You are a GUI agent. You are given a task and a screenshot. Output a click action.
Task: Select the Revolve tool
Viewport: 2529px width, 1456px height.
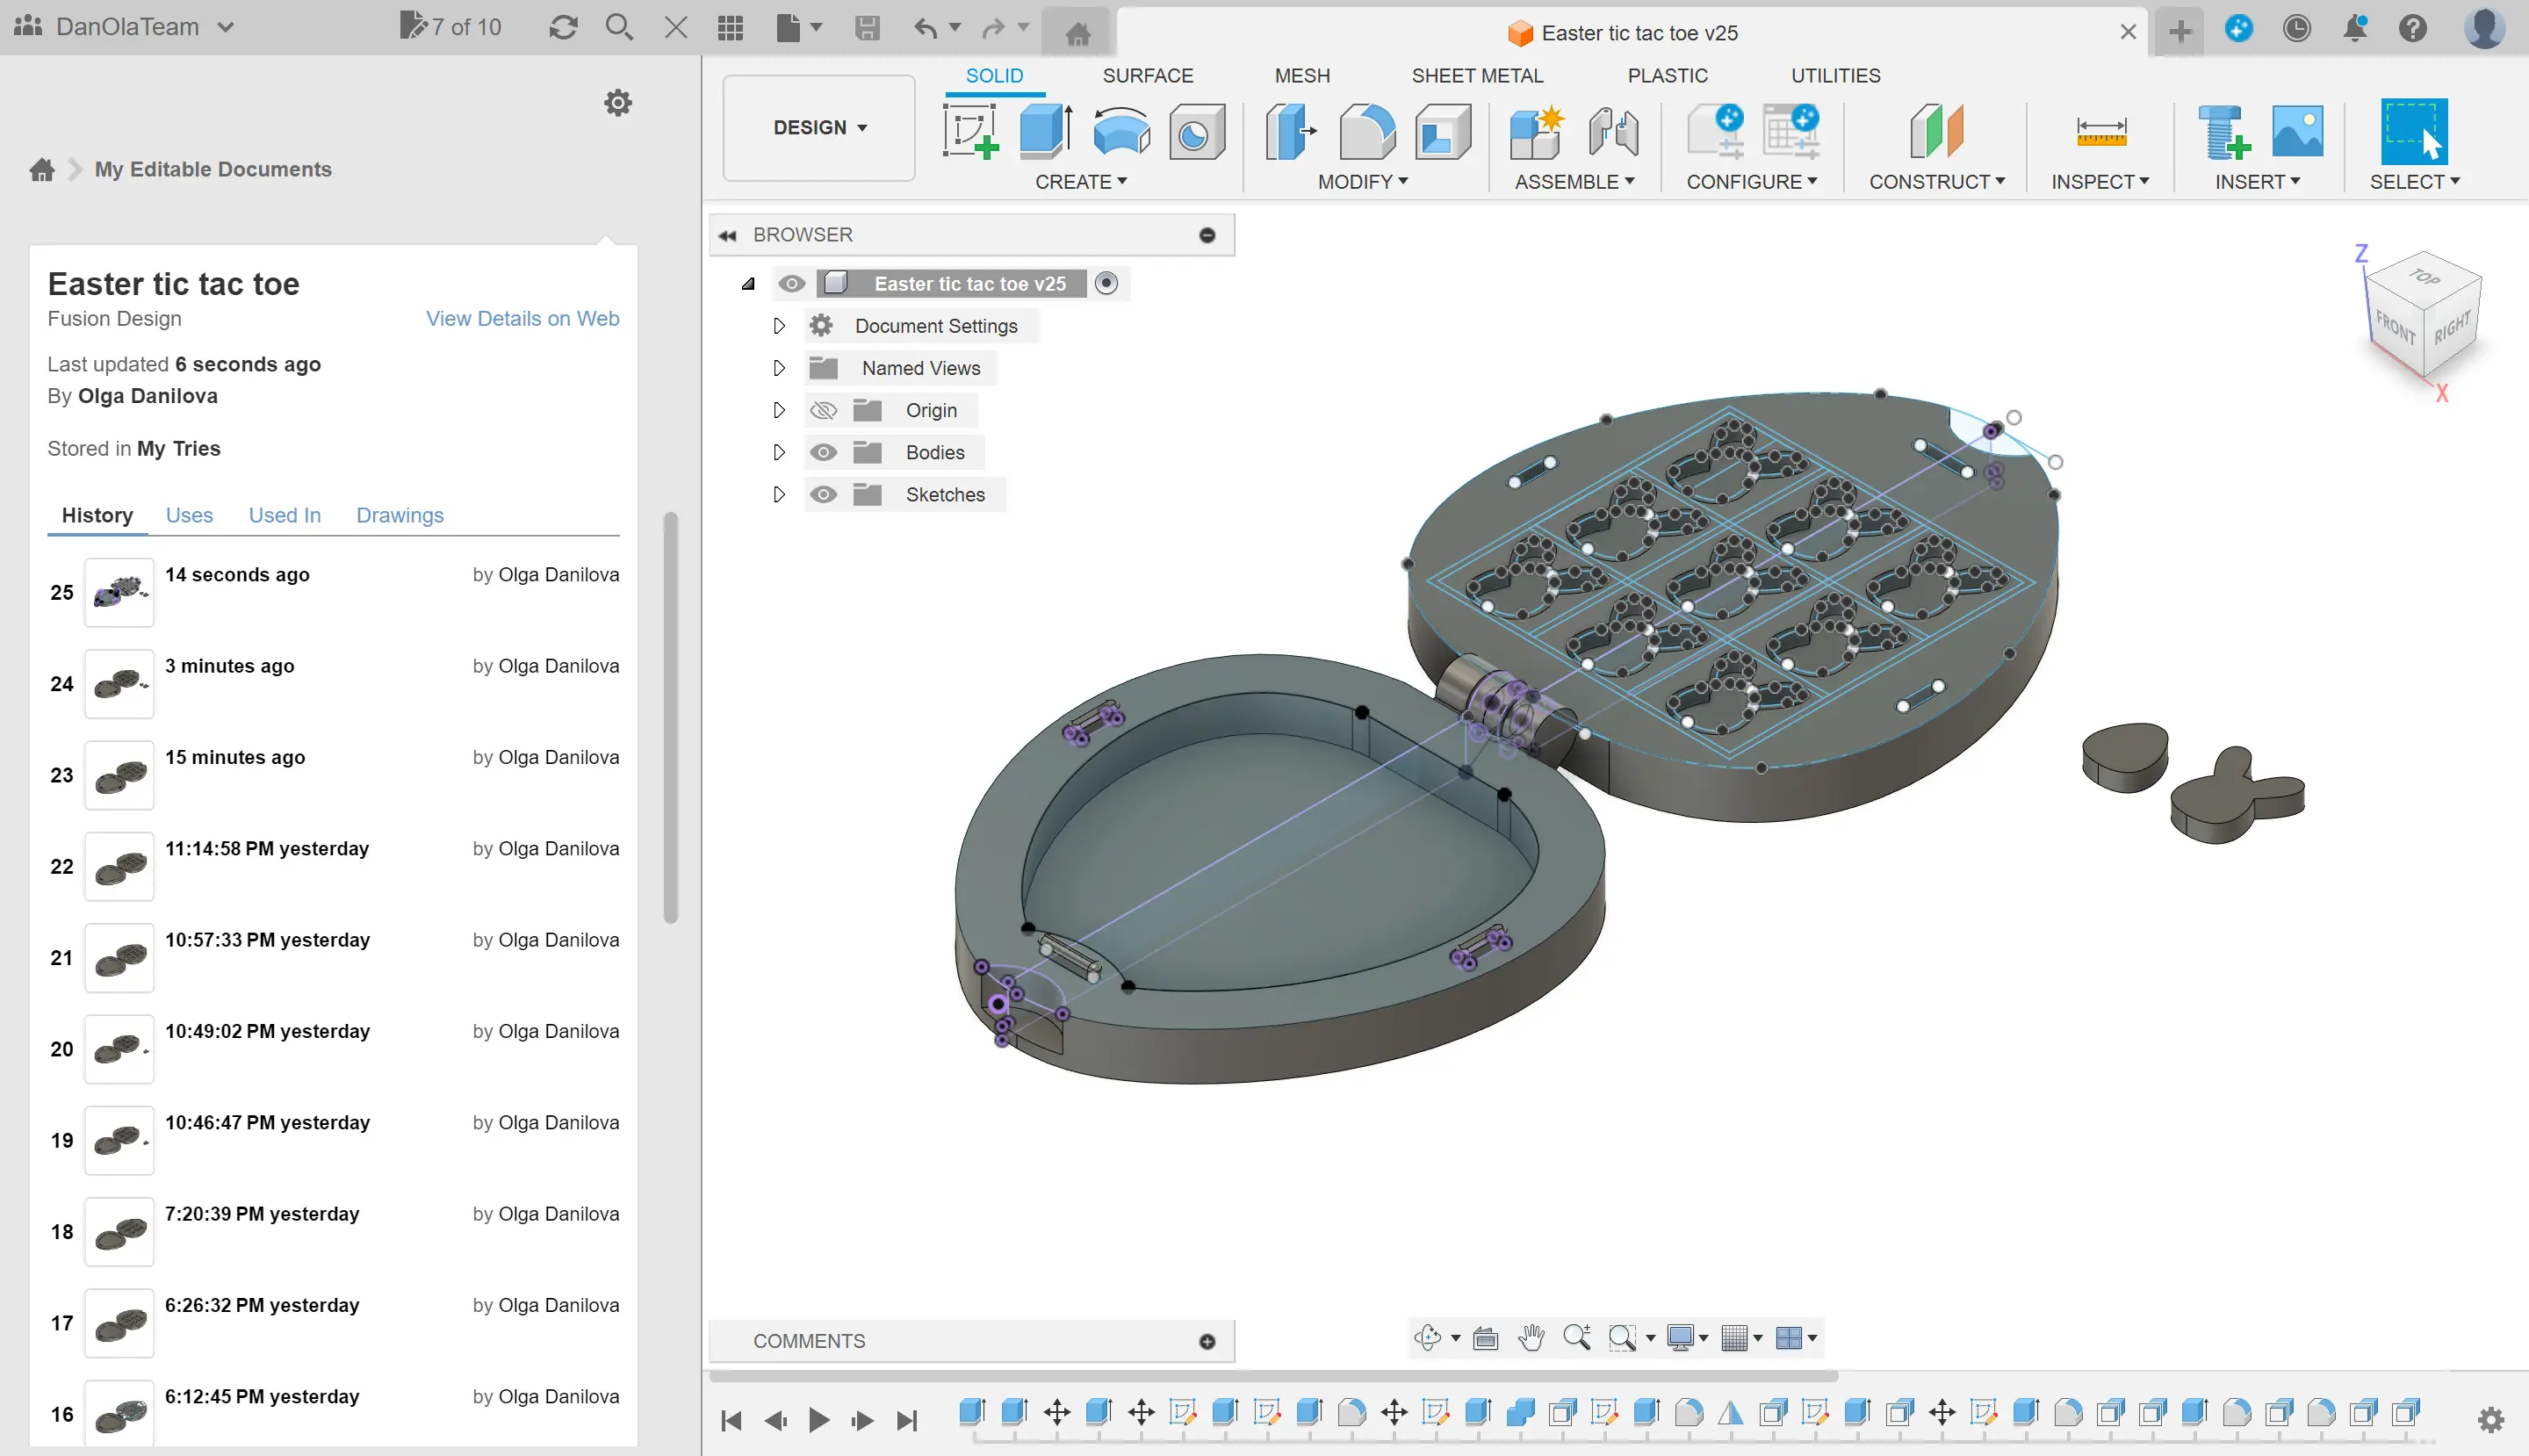(x=1121, y=131)
